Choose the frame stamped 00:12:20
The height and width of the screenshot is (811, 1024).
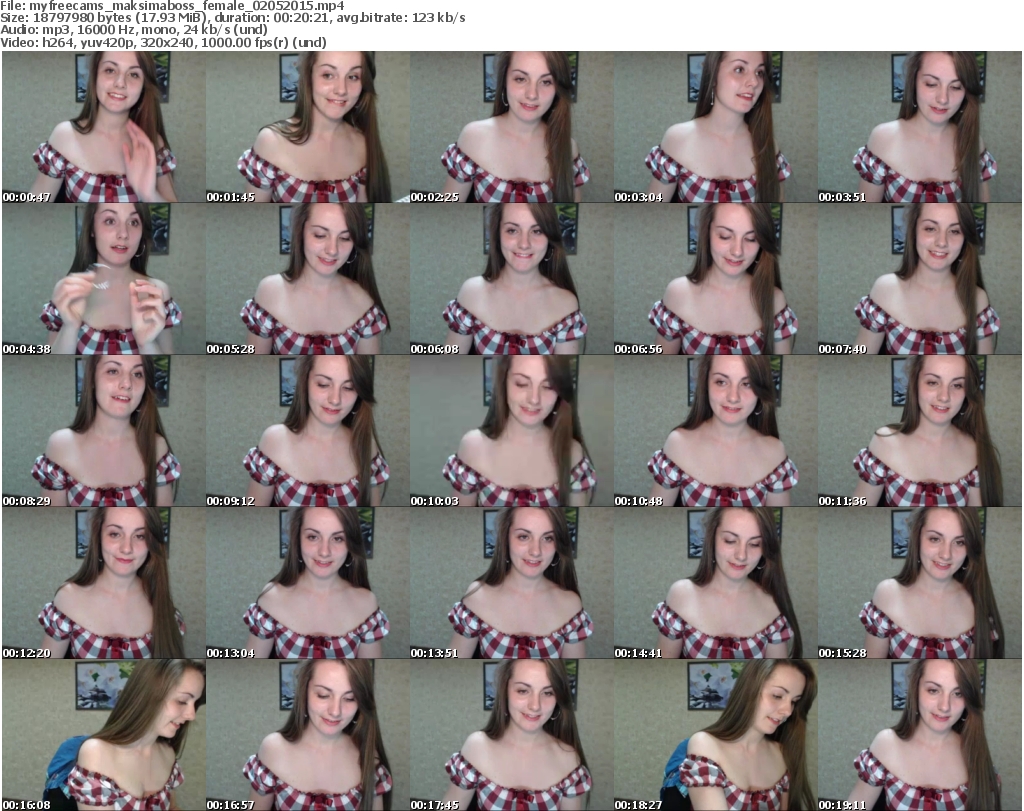104,583
